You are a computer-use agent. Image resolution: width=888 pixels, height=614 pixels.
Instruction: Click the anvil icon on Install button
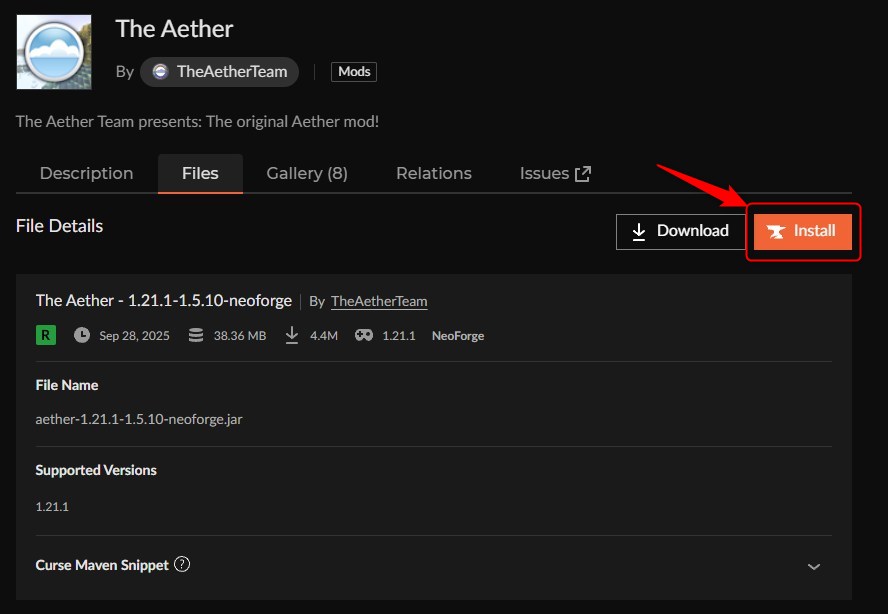pyautogui.click(x=778, y=231)
